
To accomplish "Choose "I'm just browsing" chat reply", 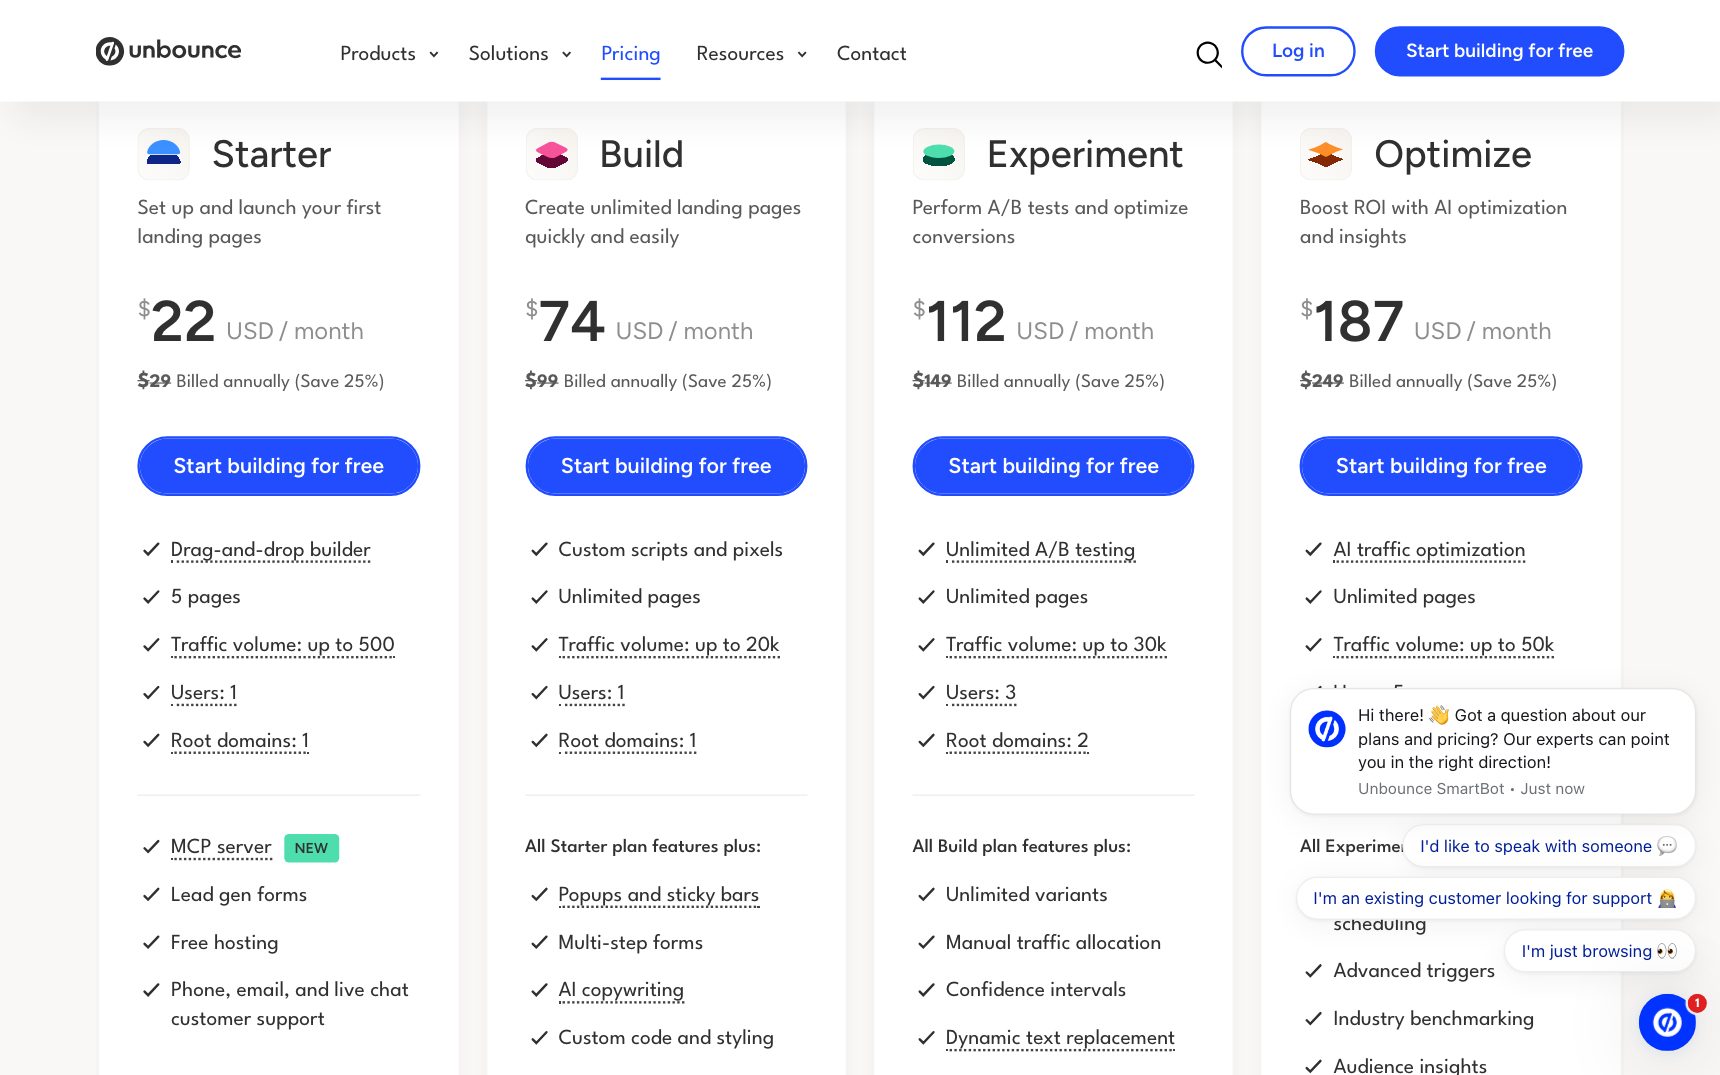I will pyautogui.click(x=1600, y=951).
